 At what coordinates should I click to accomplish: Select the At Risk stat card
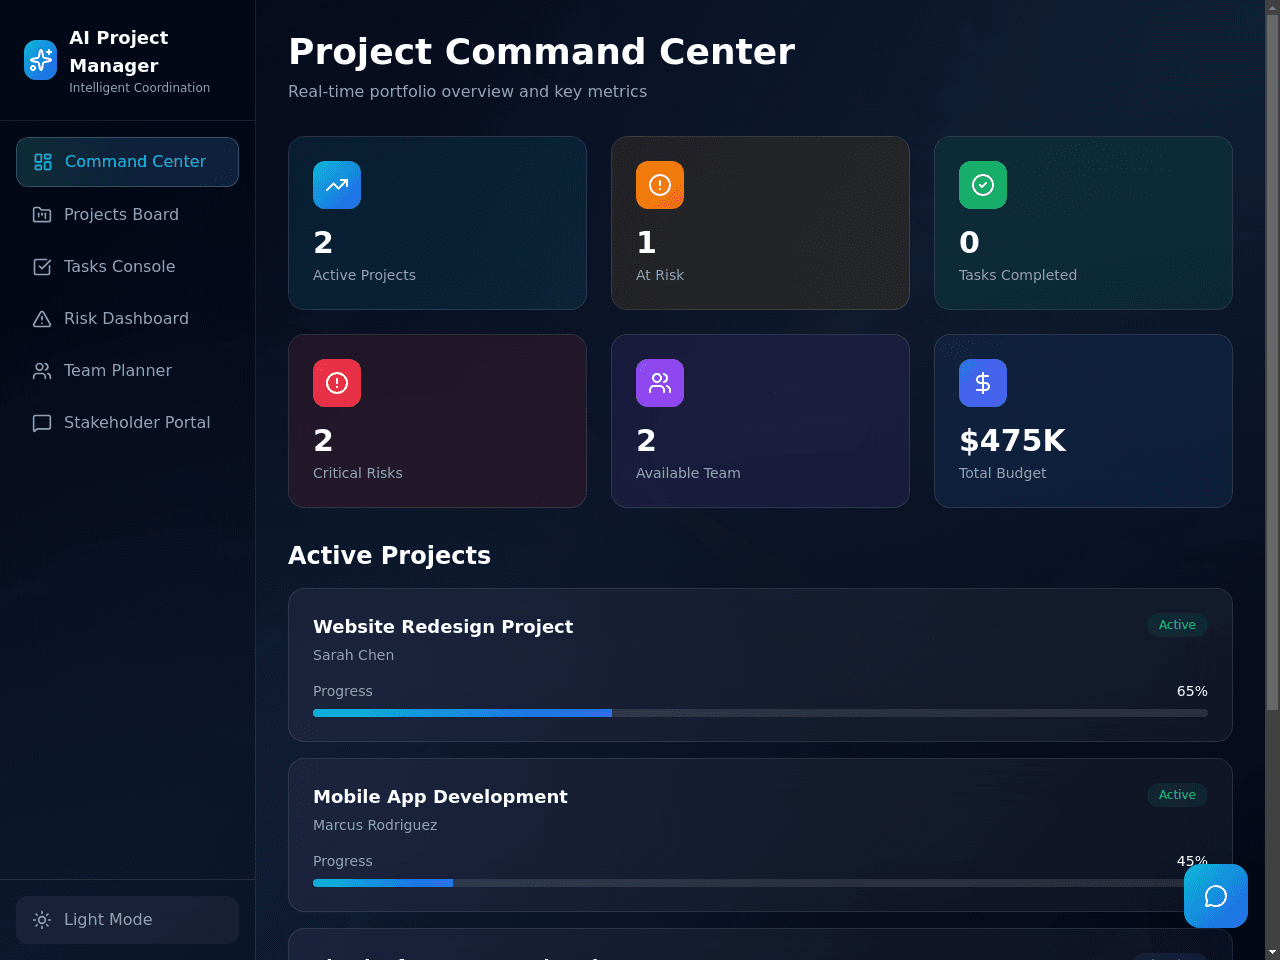pos(760,223)
